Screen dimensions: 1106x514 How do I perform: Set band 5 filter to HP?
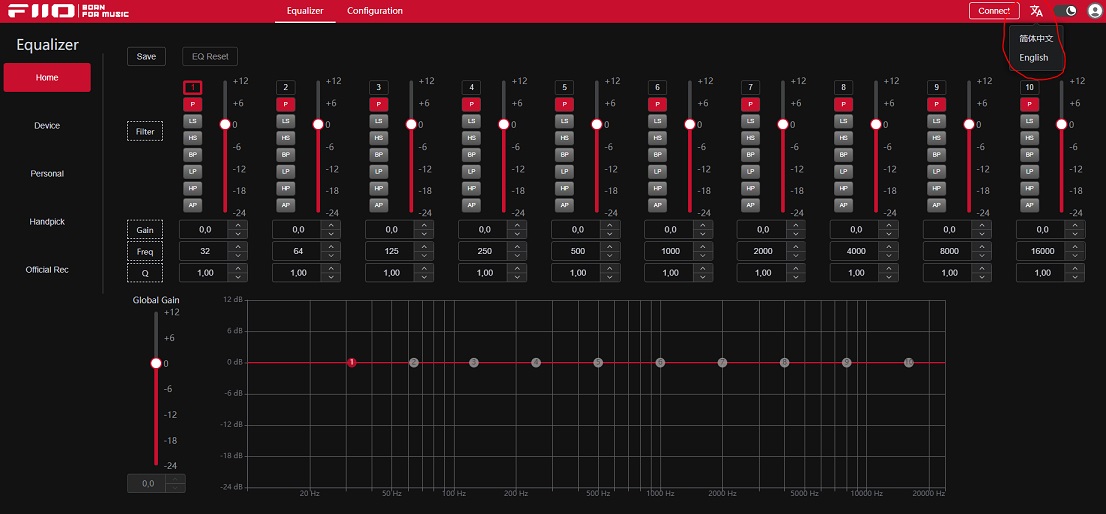(x=564, y=188)
